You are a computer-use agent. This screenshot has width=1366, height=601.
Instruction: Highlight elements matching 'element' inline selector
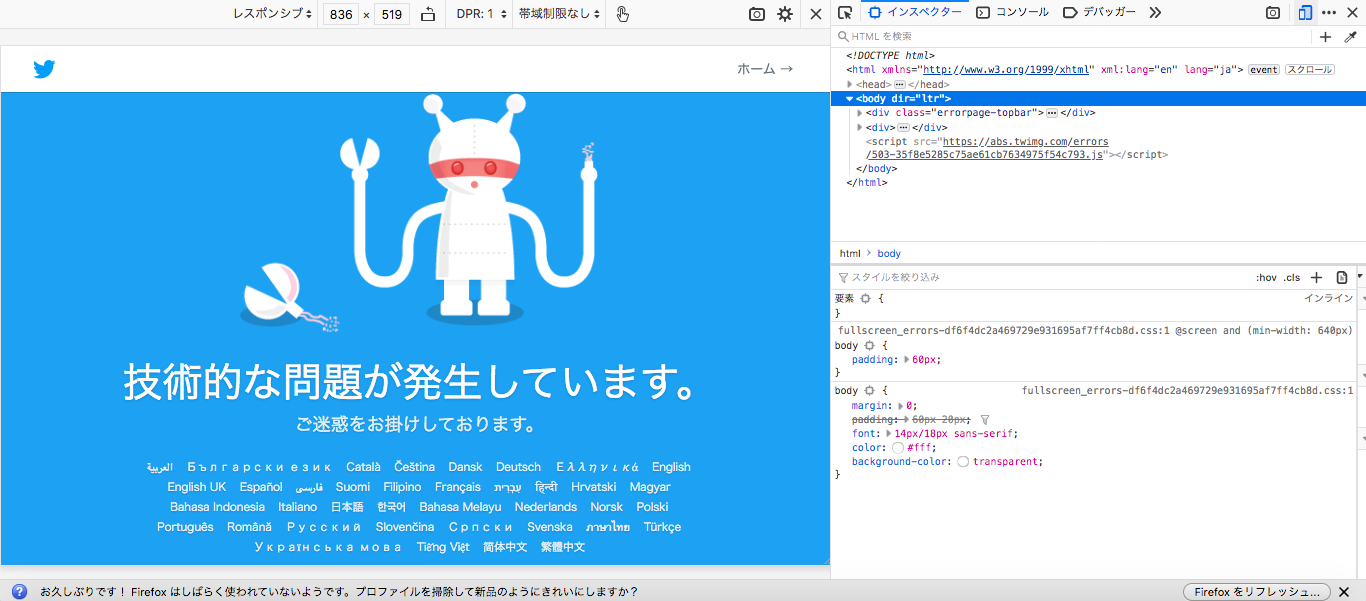[866, 299]
